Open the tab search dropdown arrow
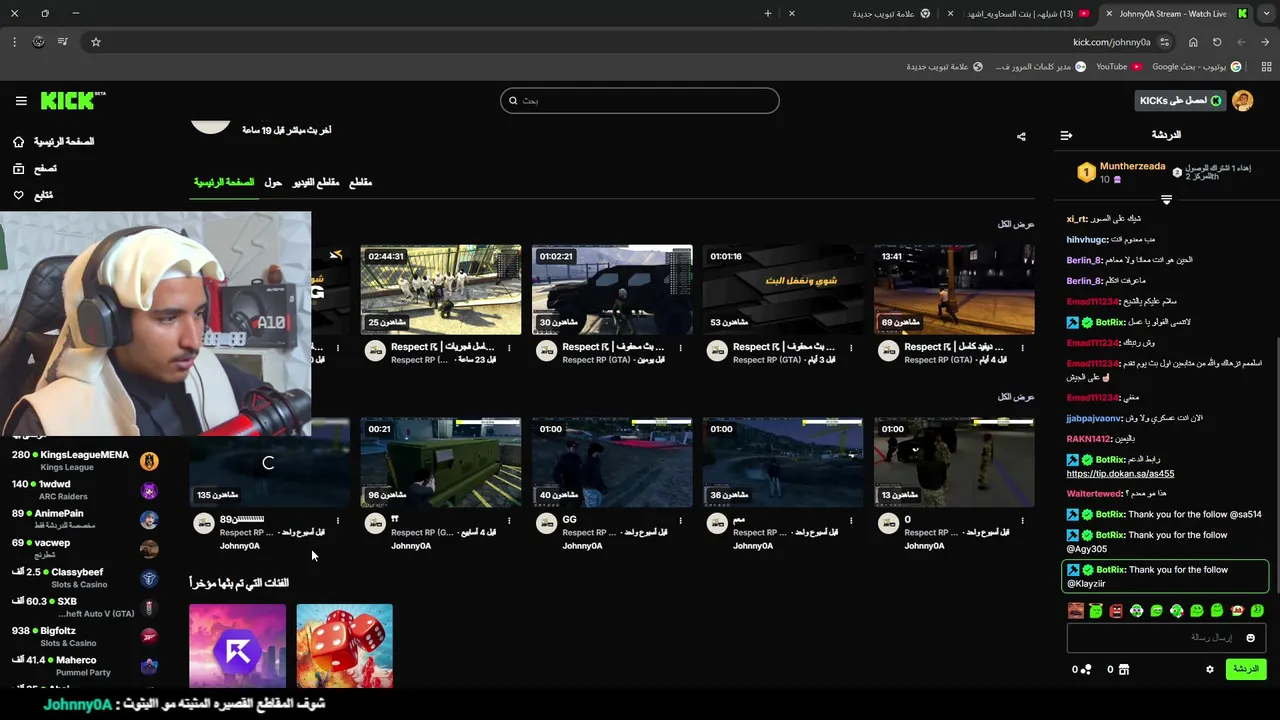Viewport: 1280px width, 720px height. click(x=1266, y=14)
